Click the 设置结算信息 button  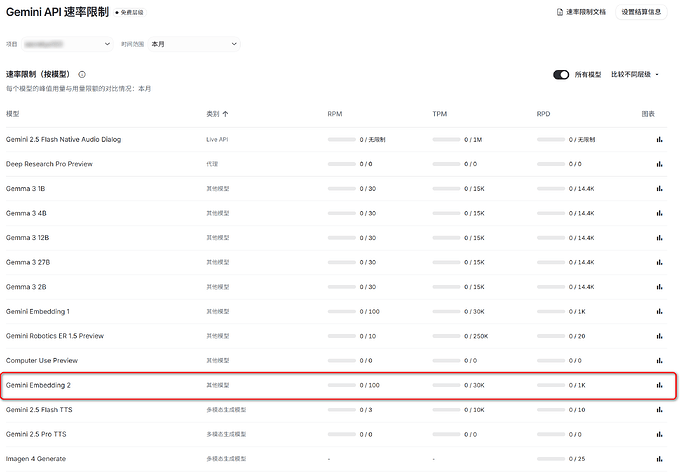pyautogui.click(x=641, y=12)
